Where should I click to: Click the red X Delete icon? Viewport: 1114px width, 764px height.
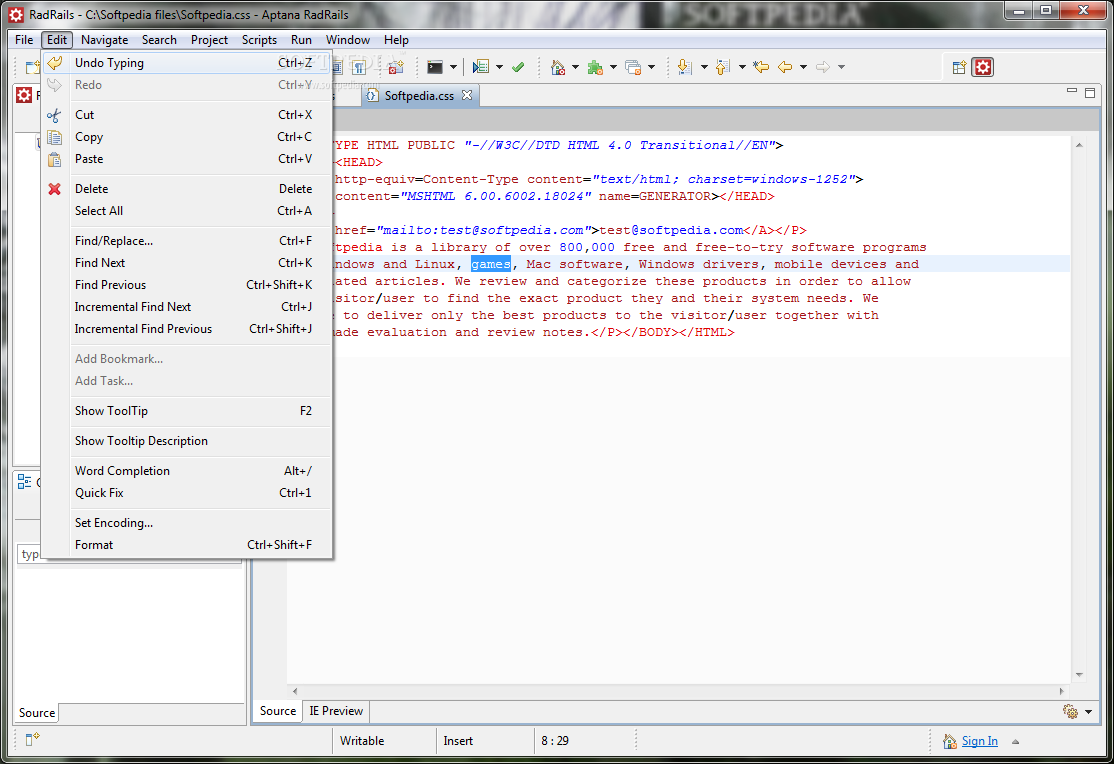54,189
